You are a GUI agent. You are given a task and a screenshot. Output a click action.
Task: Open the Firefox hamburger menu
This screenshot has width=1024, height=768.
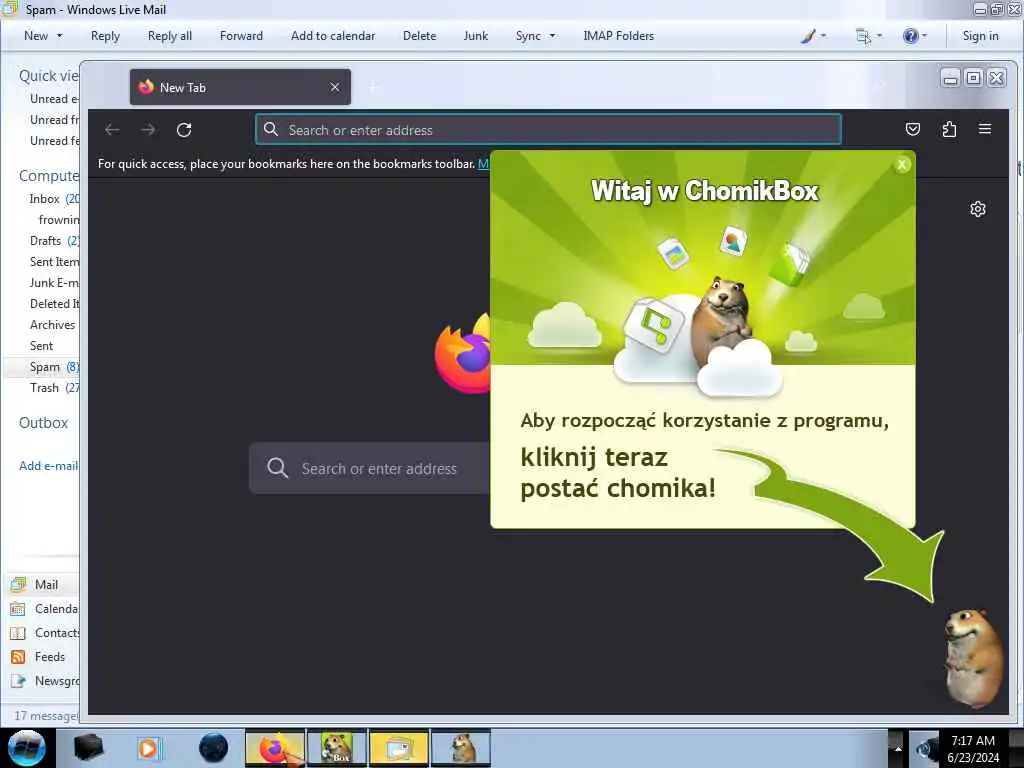point(985,129)
